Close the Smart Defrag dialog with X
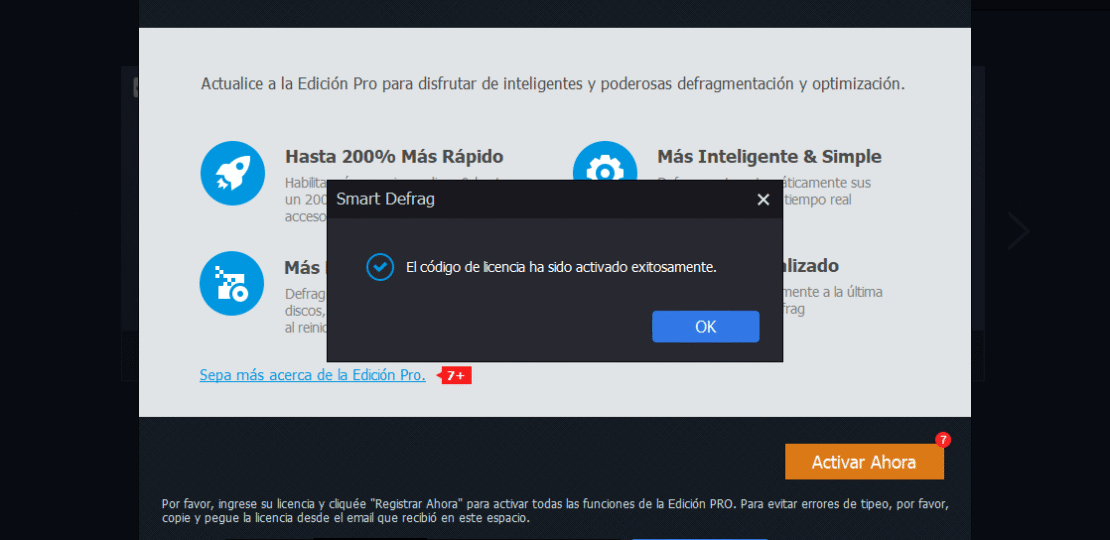The image size is (1110, 540). (x=762, y=200)
